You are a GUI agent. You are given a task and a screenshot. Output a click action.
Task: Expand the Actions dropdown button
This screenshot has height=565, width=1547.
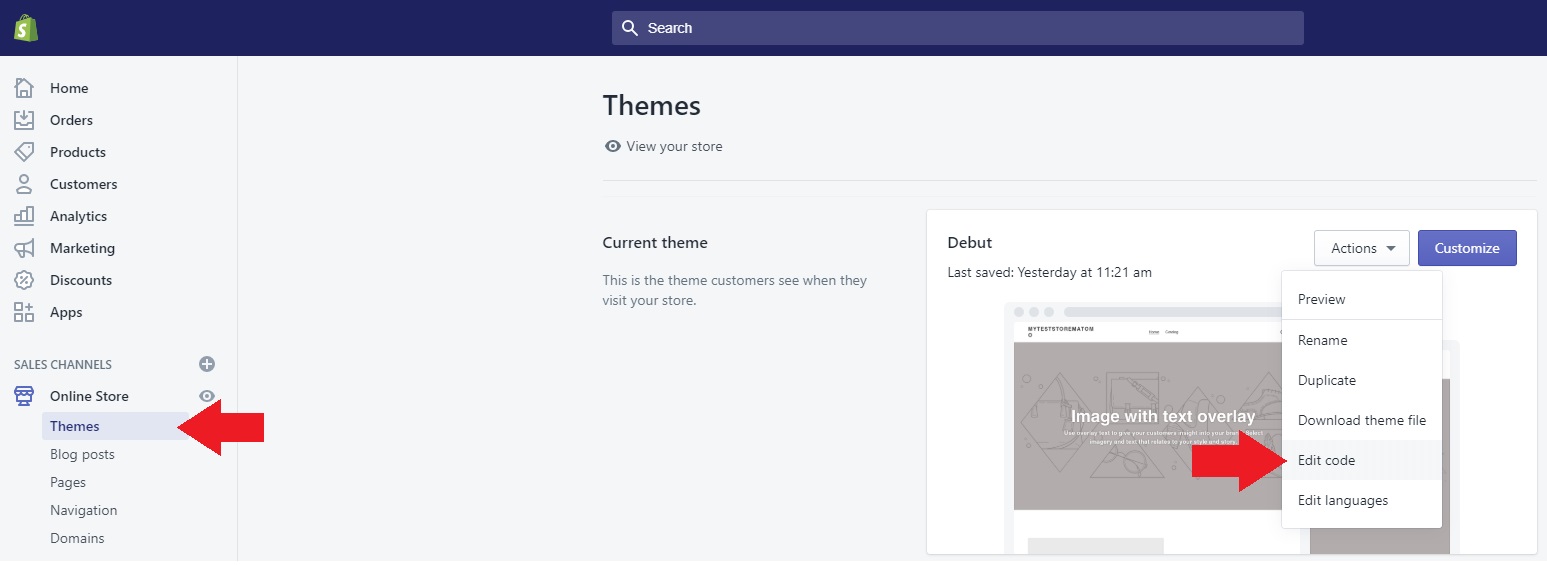tap(1361, 248)
